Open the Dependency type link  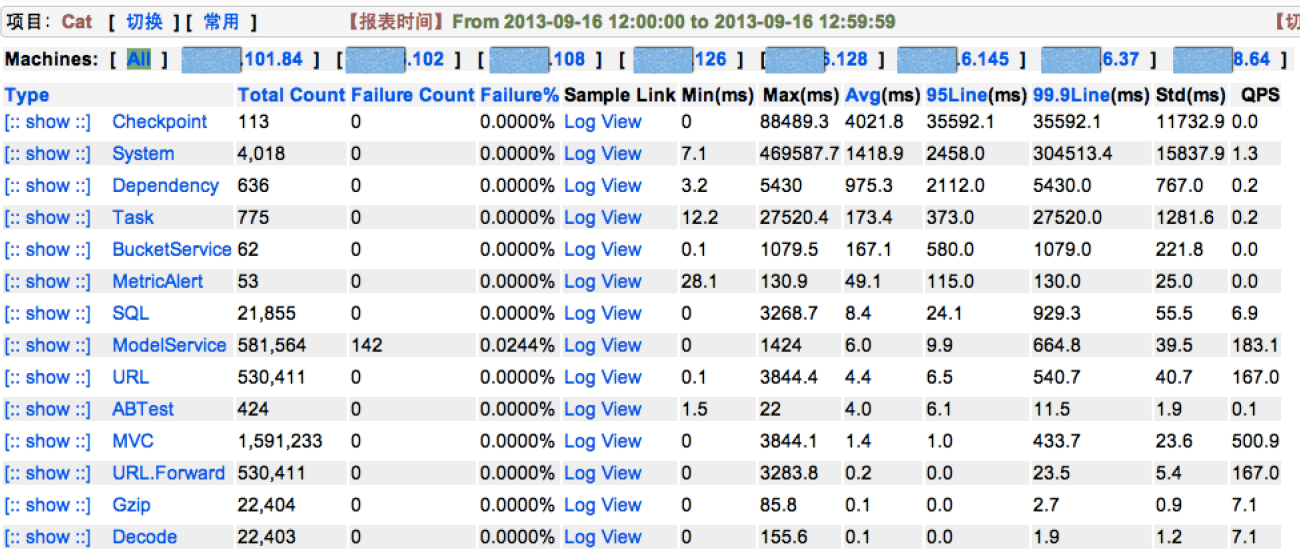165,186
